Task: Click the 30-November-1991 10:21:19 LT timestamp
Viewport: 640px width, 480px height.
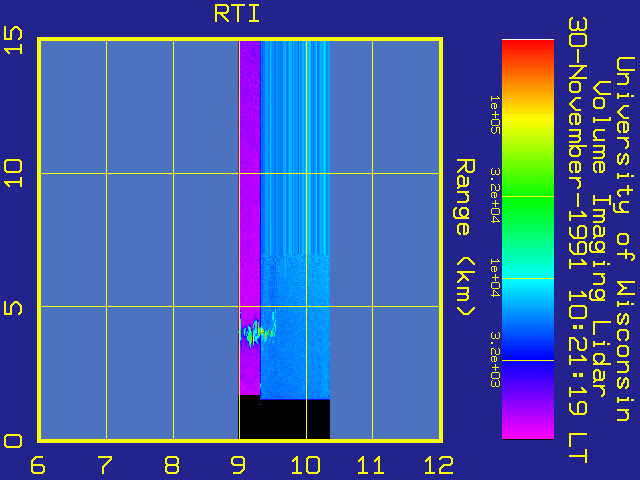Action: [x=578, y=240]
